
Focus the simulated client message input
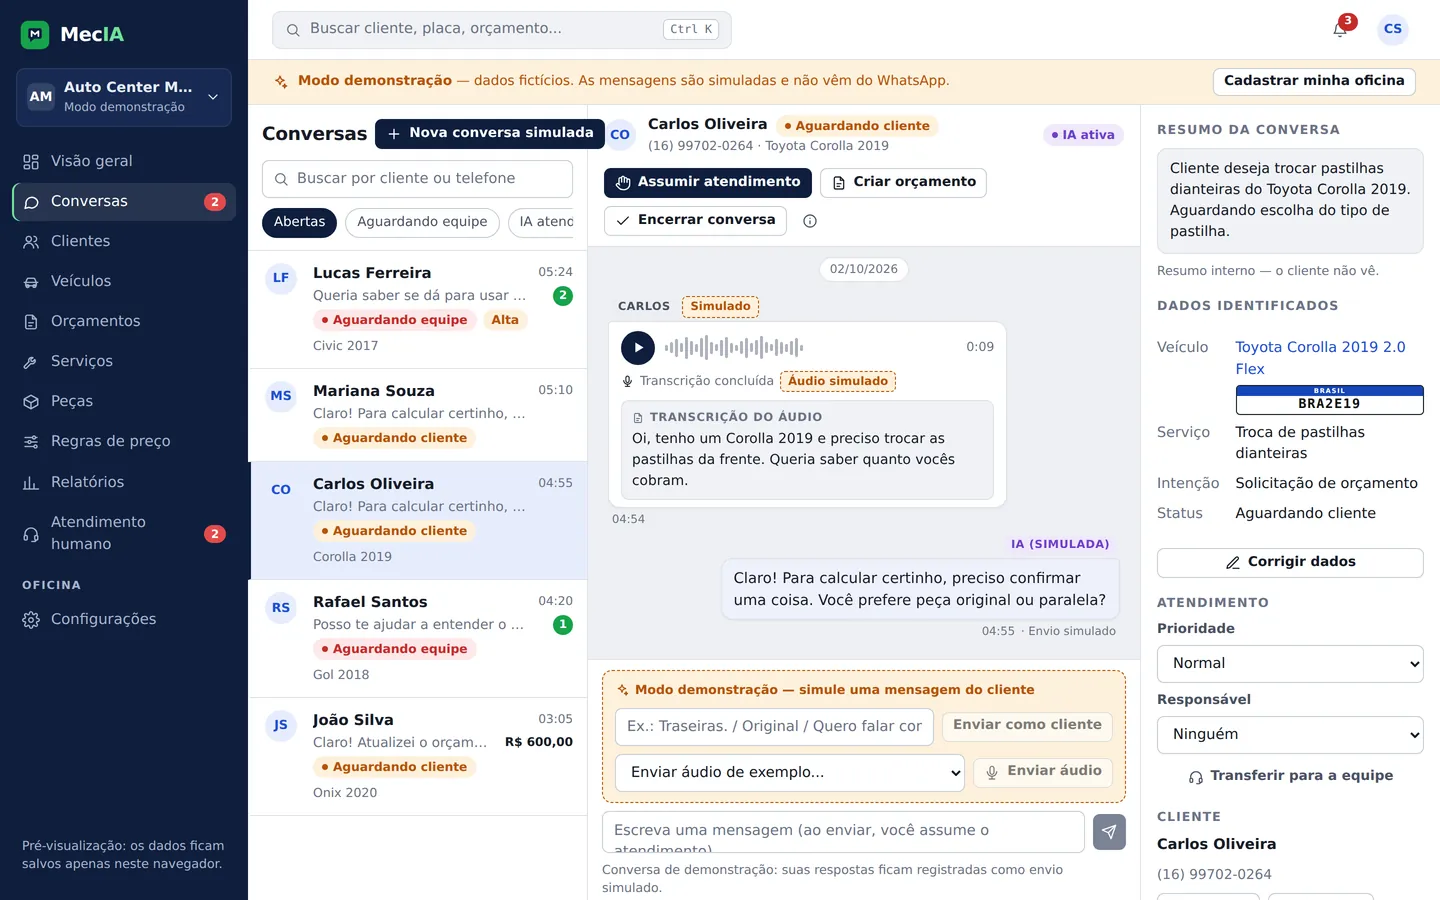pos(774,727)
